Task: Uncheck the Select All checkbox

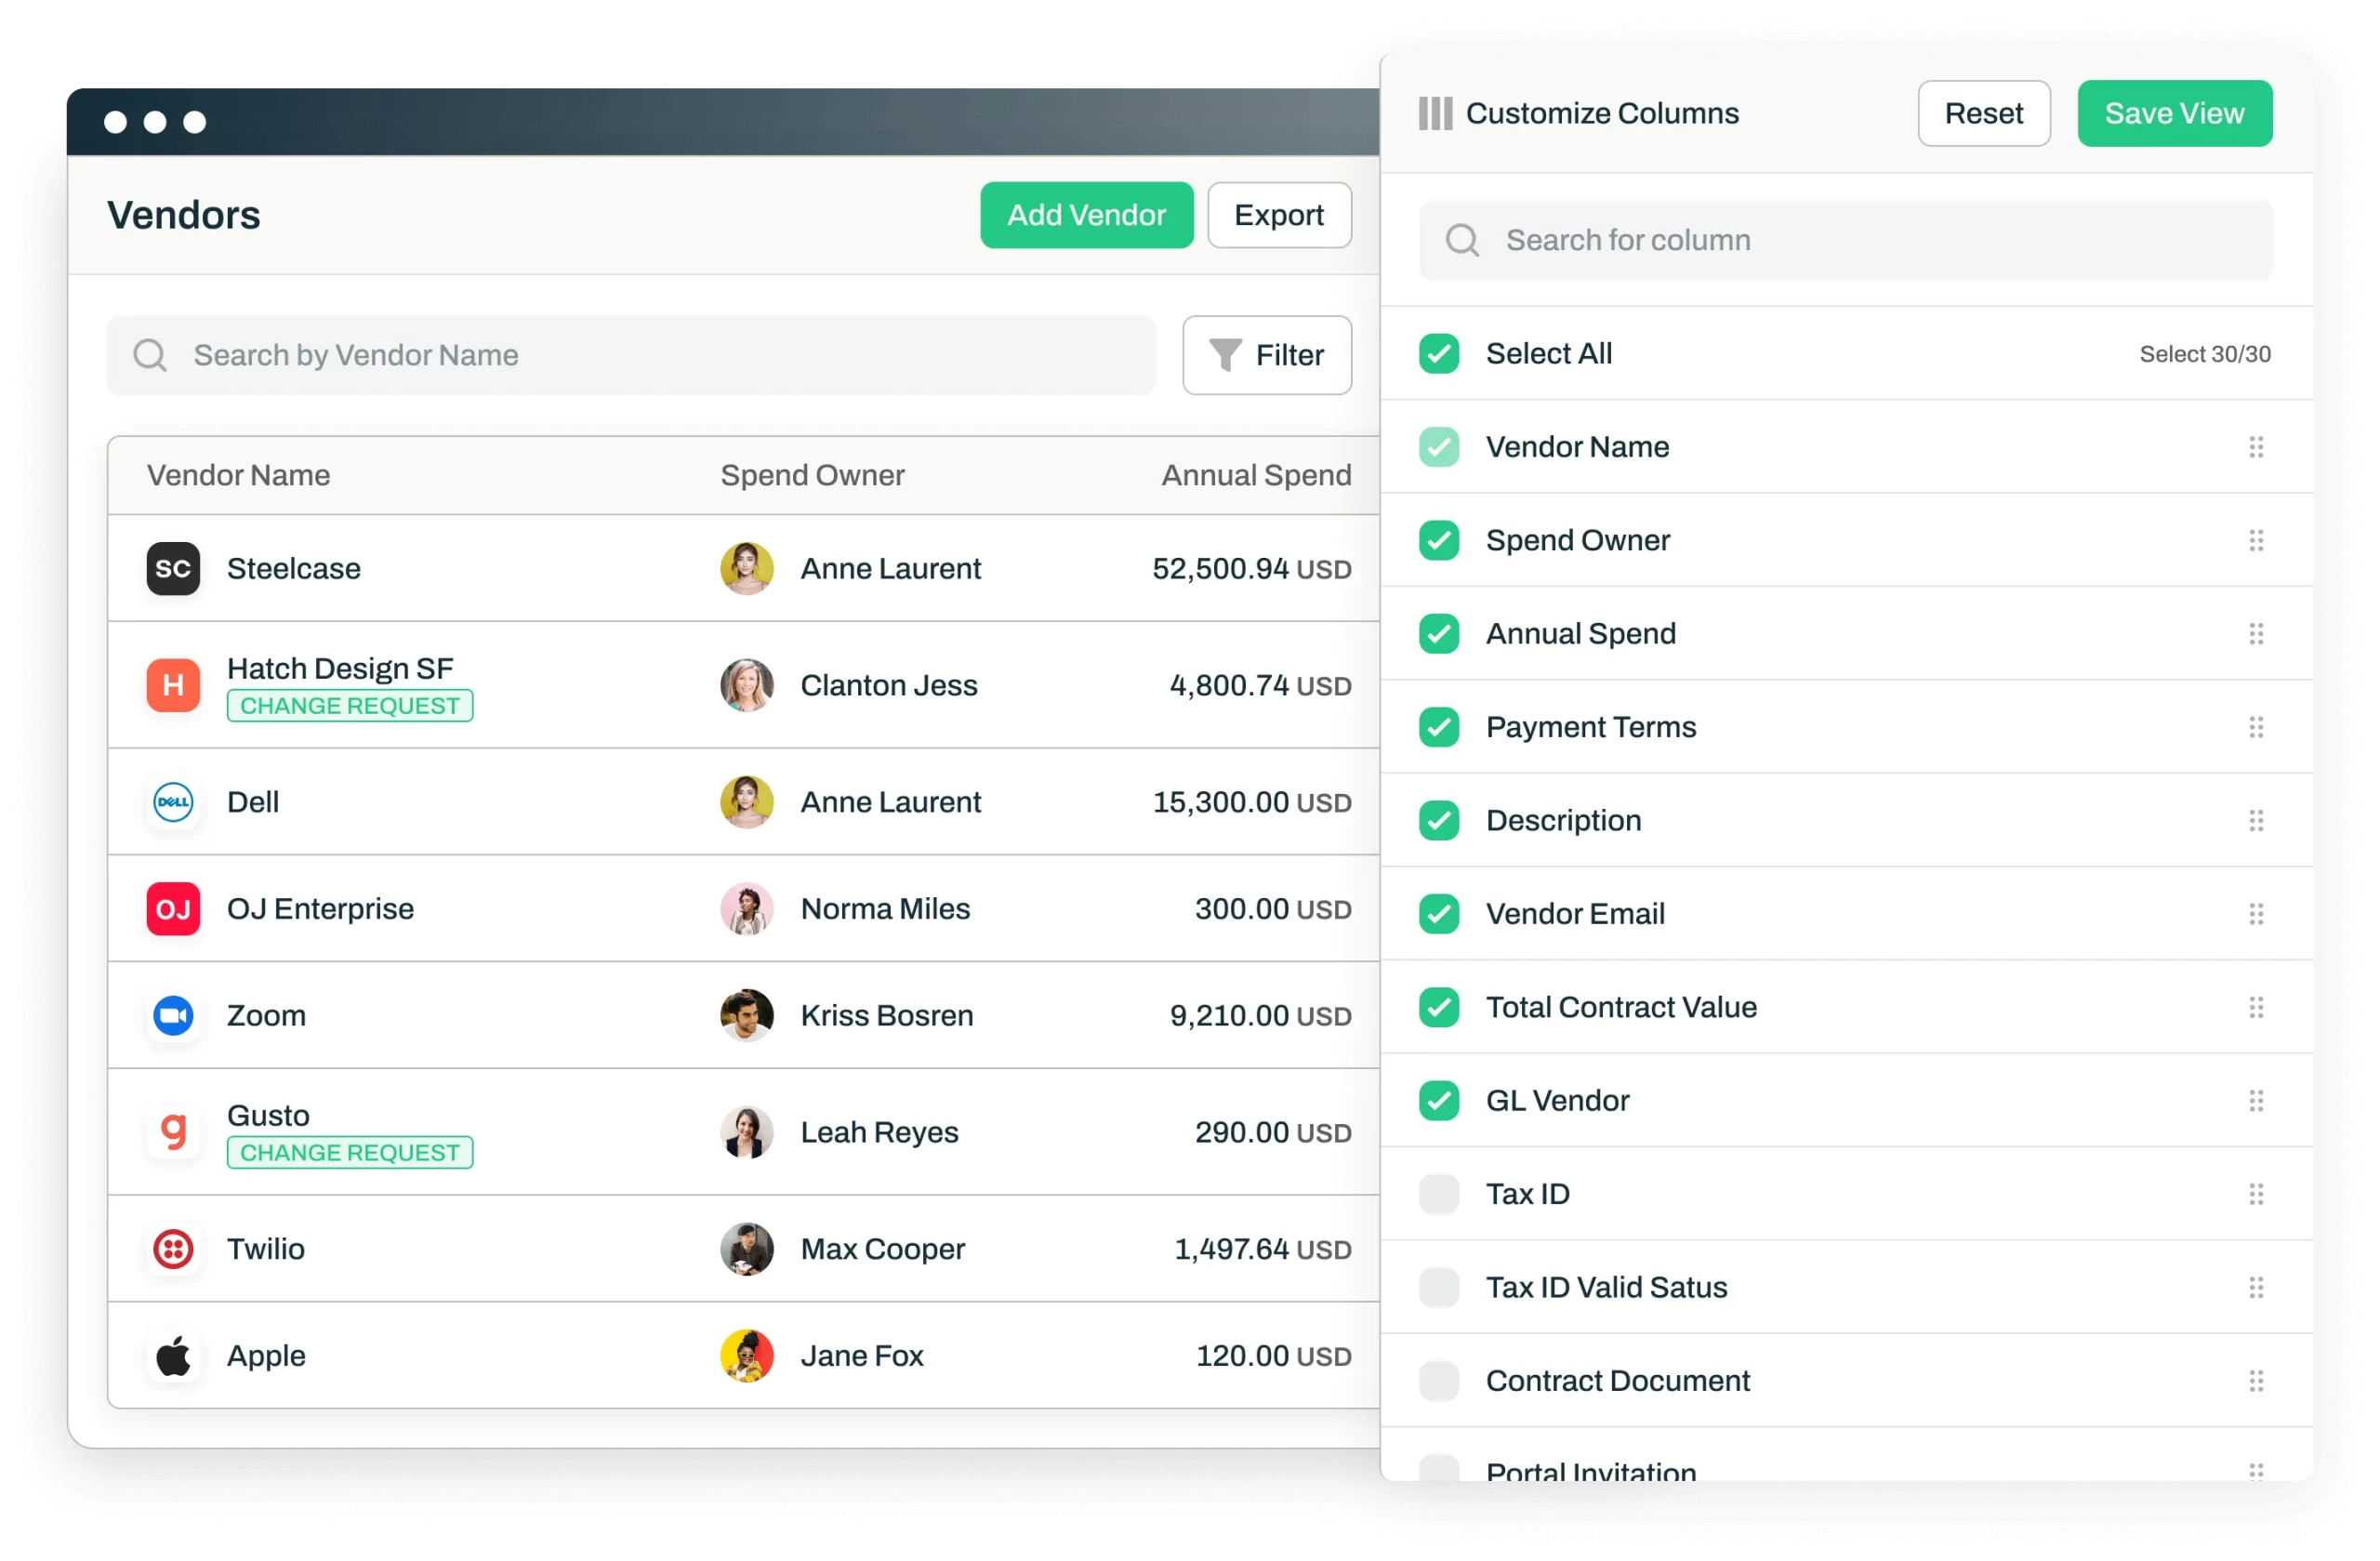Action: (x=1439, y=354)
